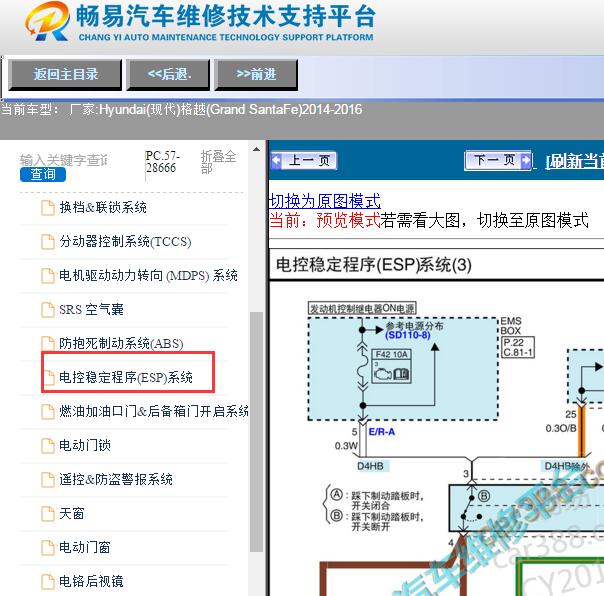Screen dimensions: 604x596
Task: Open 遥控&防盗警报系统 entry
Action: click(116, 479)
